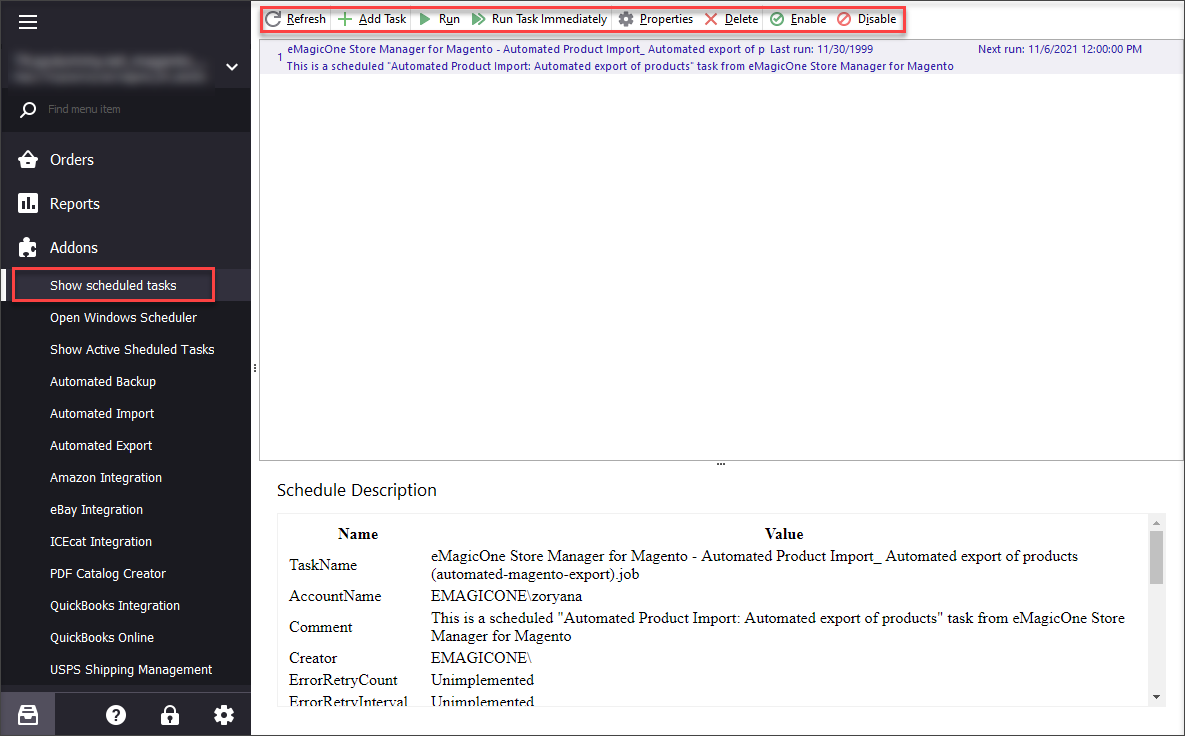Open eBay Integration addon
1185x736 pixels.
(96, 509)
